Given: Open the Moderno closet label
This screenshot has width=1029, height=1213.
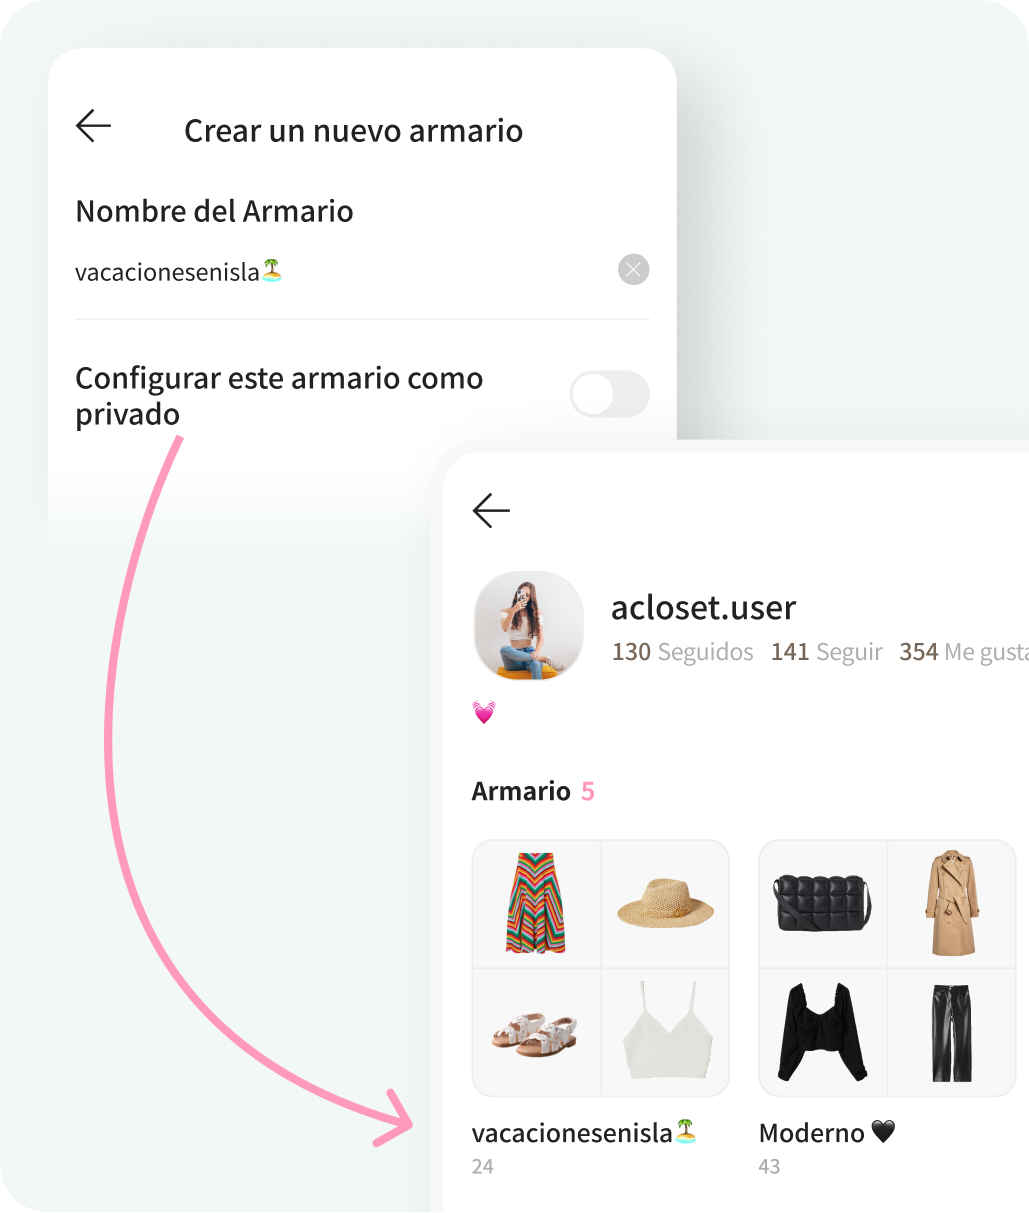Looking at the screenshot, I should [x=827, y=1133].
